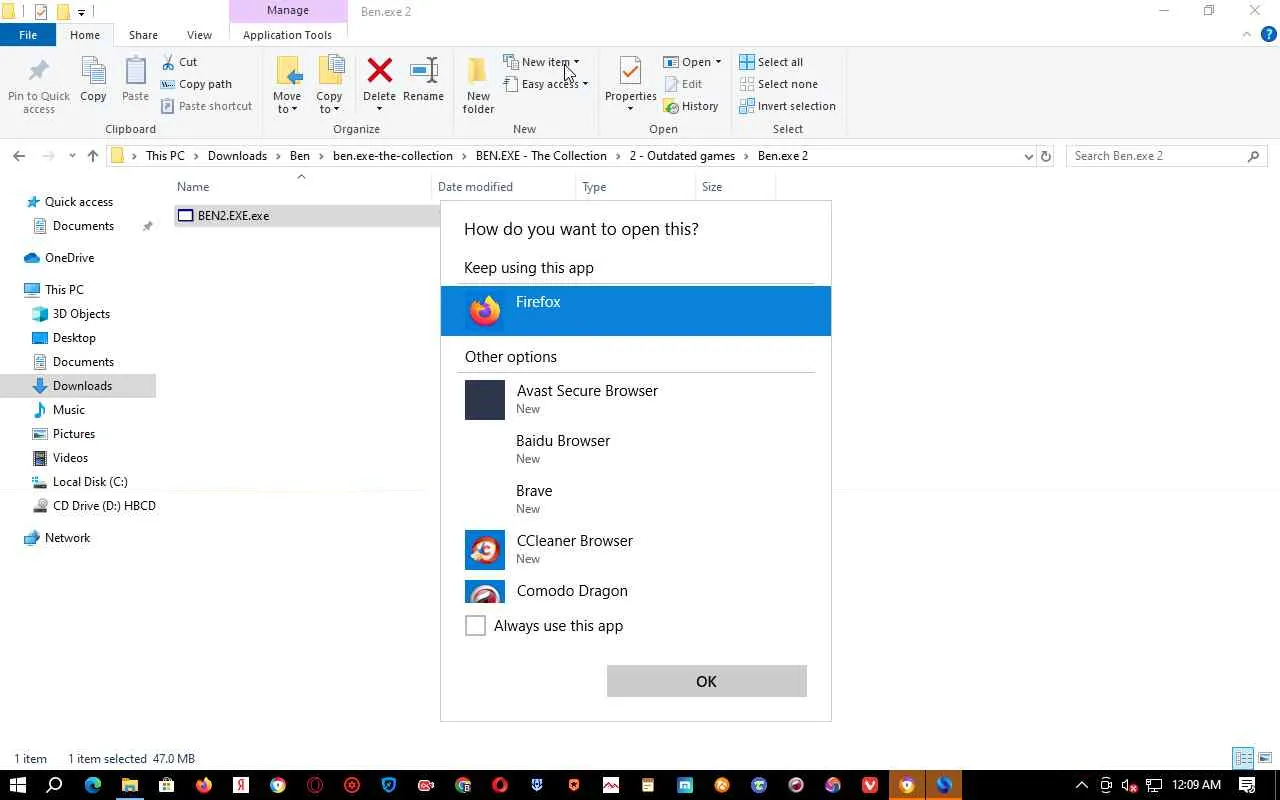The image size is (1280, 800).
Task: Click the ben.exe-the-collection breadcrumb segment
Action: pos(393,156)
